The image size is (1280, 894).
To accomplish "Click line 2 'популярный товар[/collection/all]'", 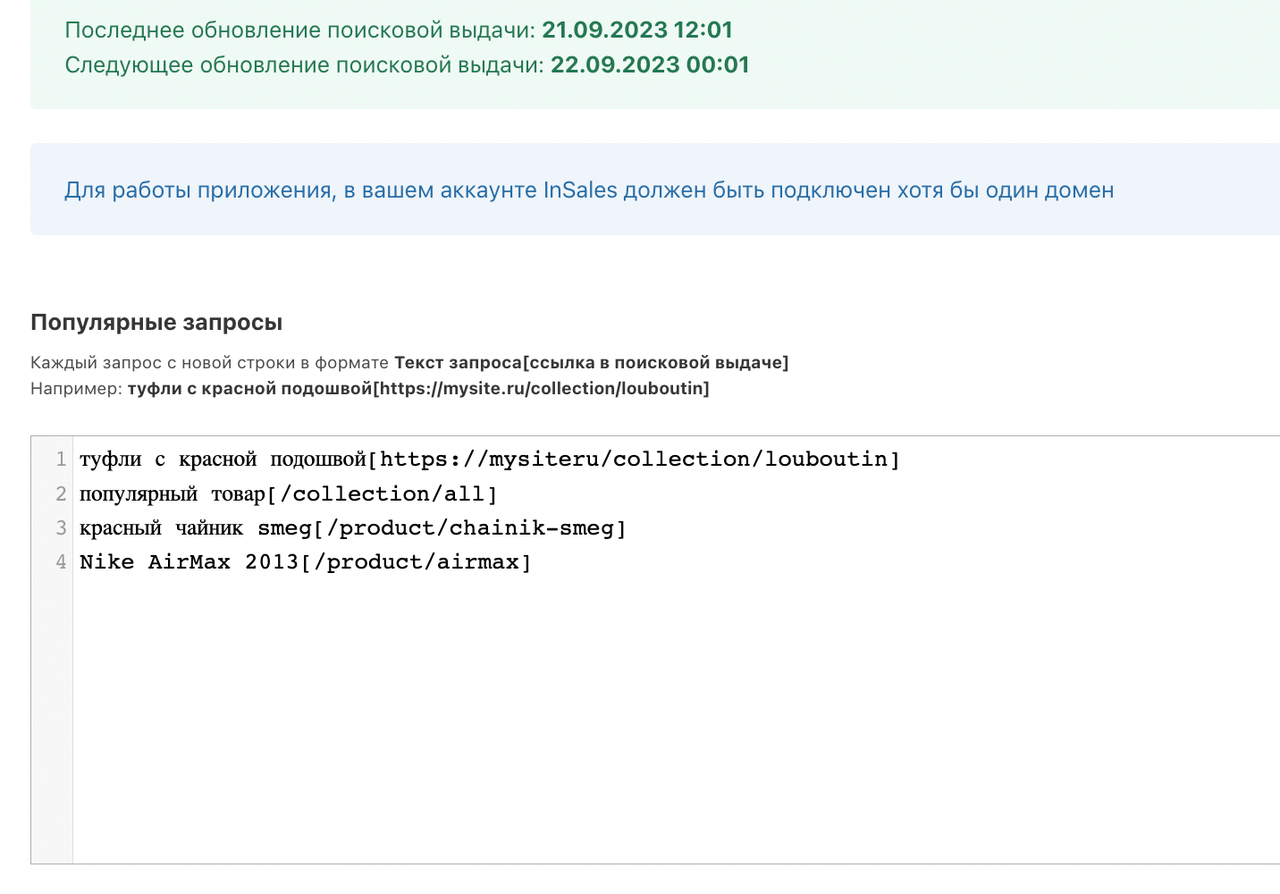I will [x=288, y=494].
